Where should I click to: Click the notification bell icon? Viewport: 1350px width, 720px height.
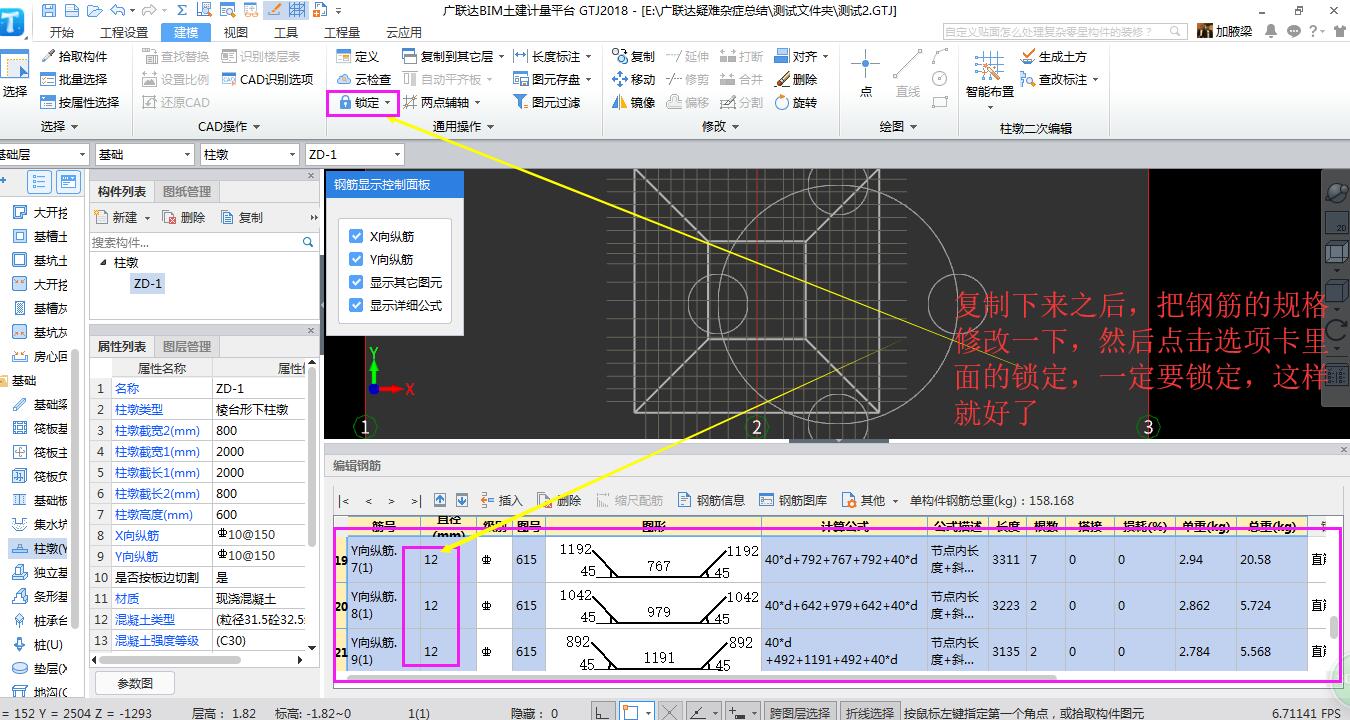tap(1273, 31)
